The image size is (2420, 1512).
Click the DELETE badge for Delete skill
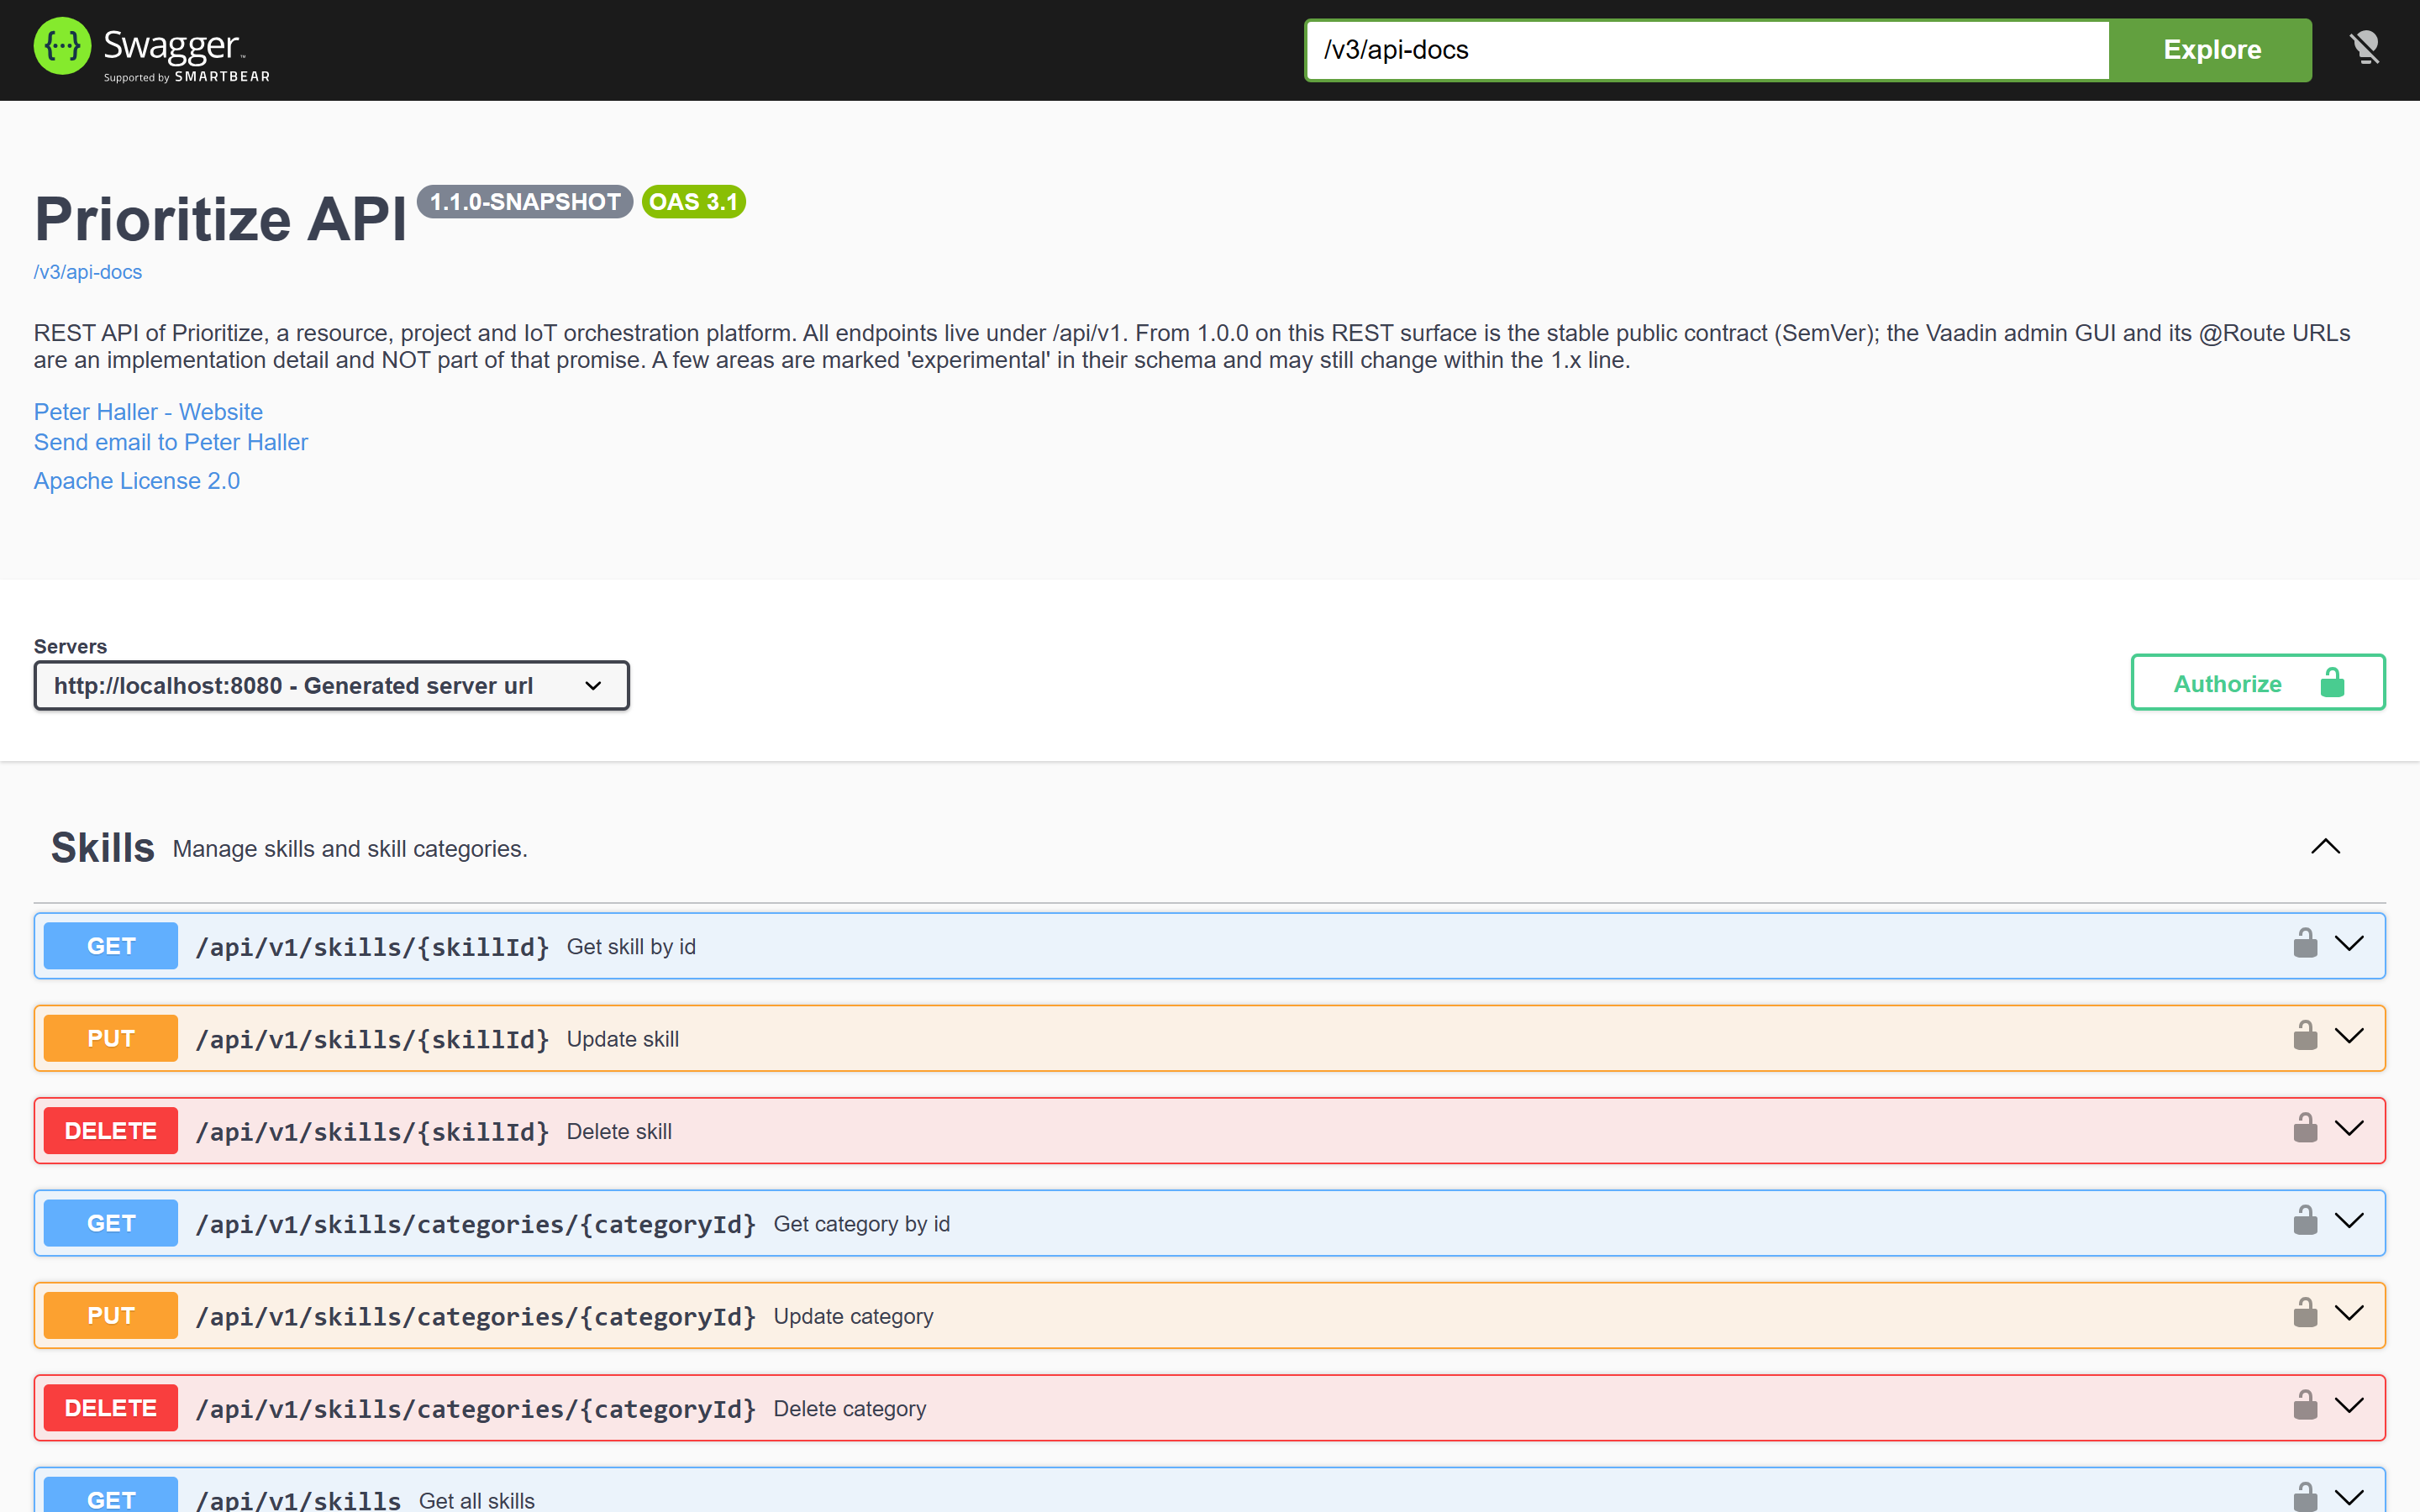[x=111, y=1131]
